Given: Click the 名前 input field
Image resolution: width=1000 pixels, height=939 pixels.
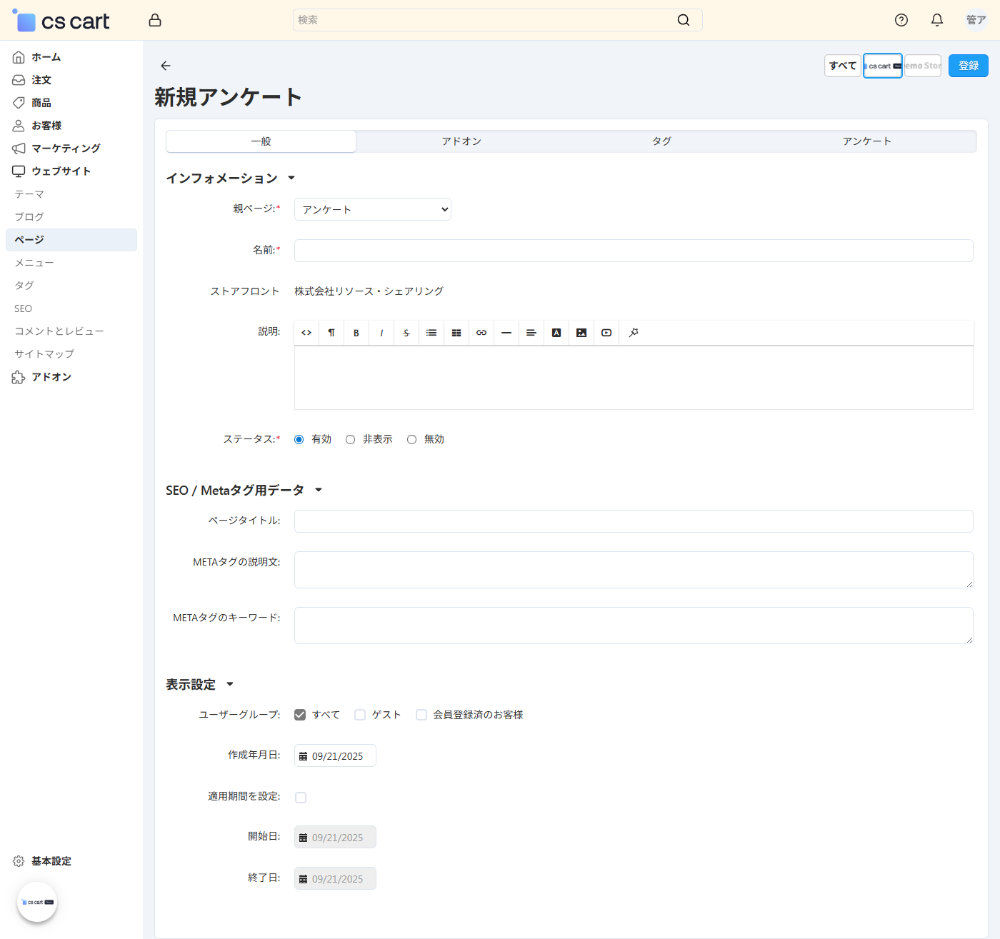Looking at the screenshot, I should [x=633, y=250].
